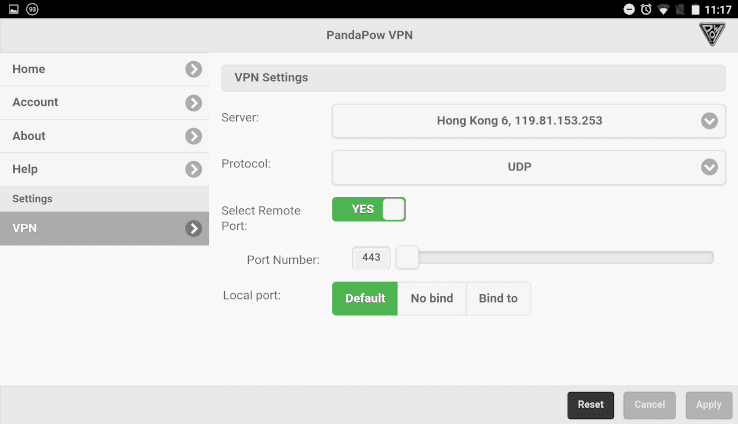Open the Server dropdown list
Screen dimensions: 738x424
pos(528,121)
